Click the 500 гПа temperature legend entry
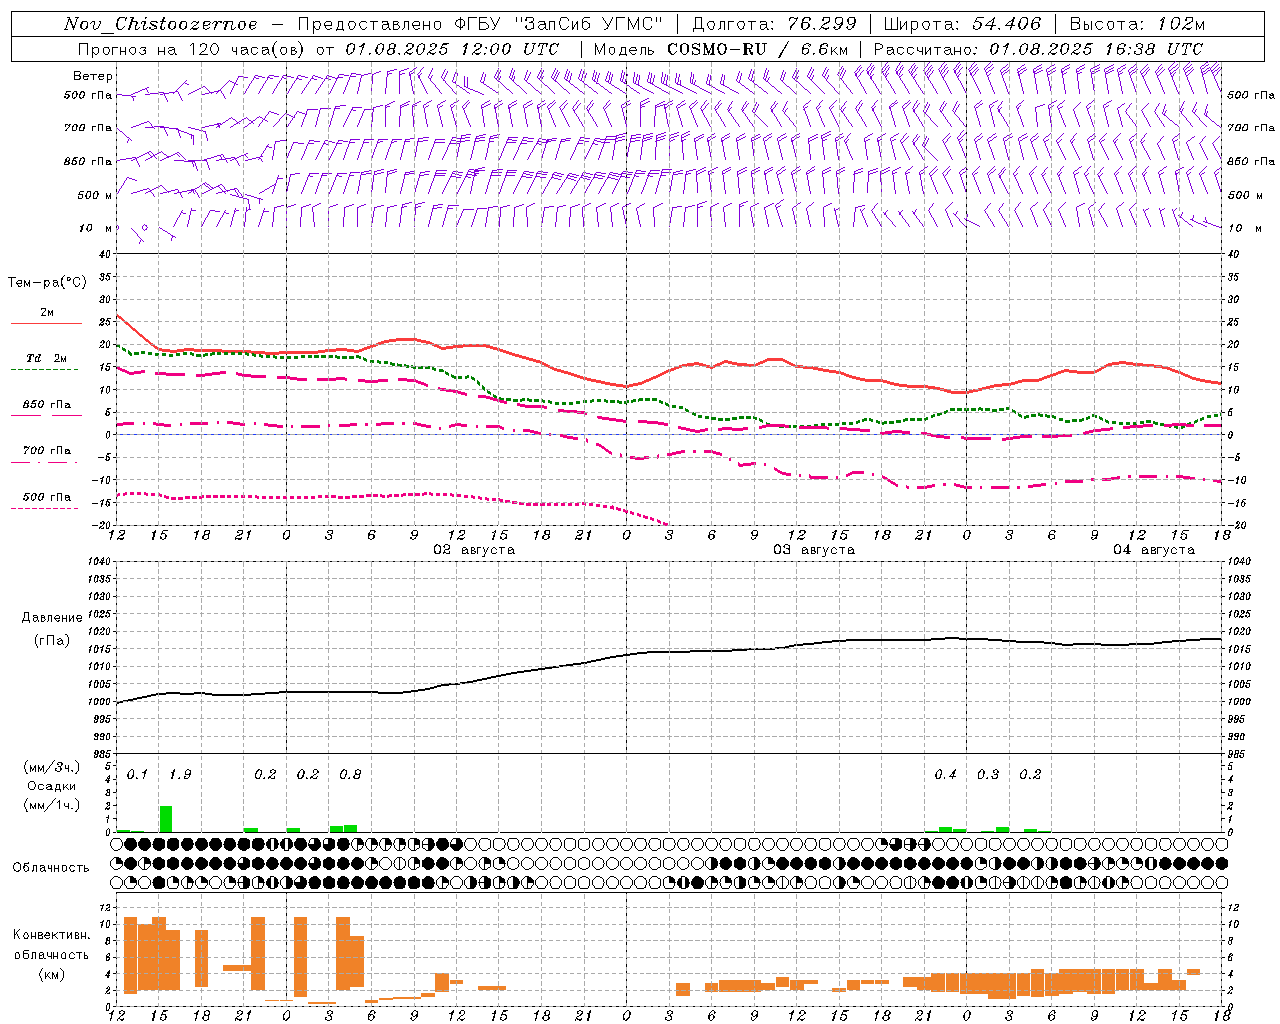This screenshot has width=1280, height=1024. (46, 497)
